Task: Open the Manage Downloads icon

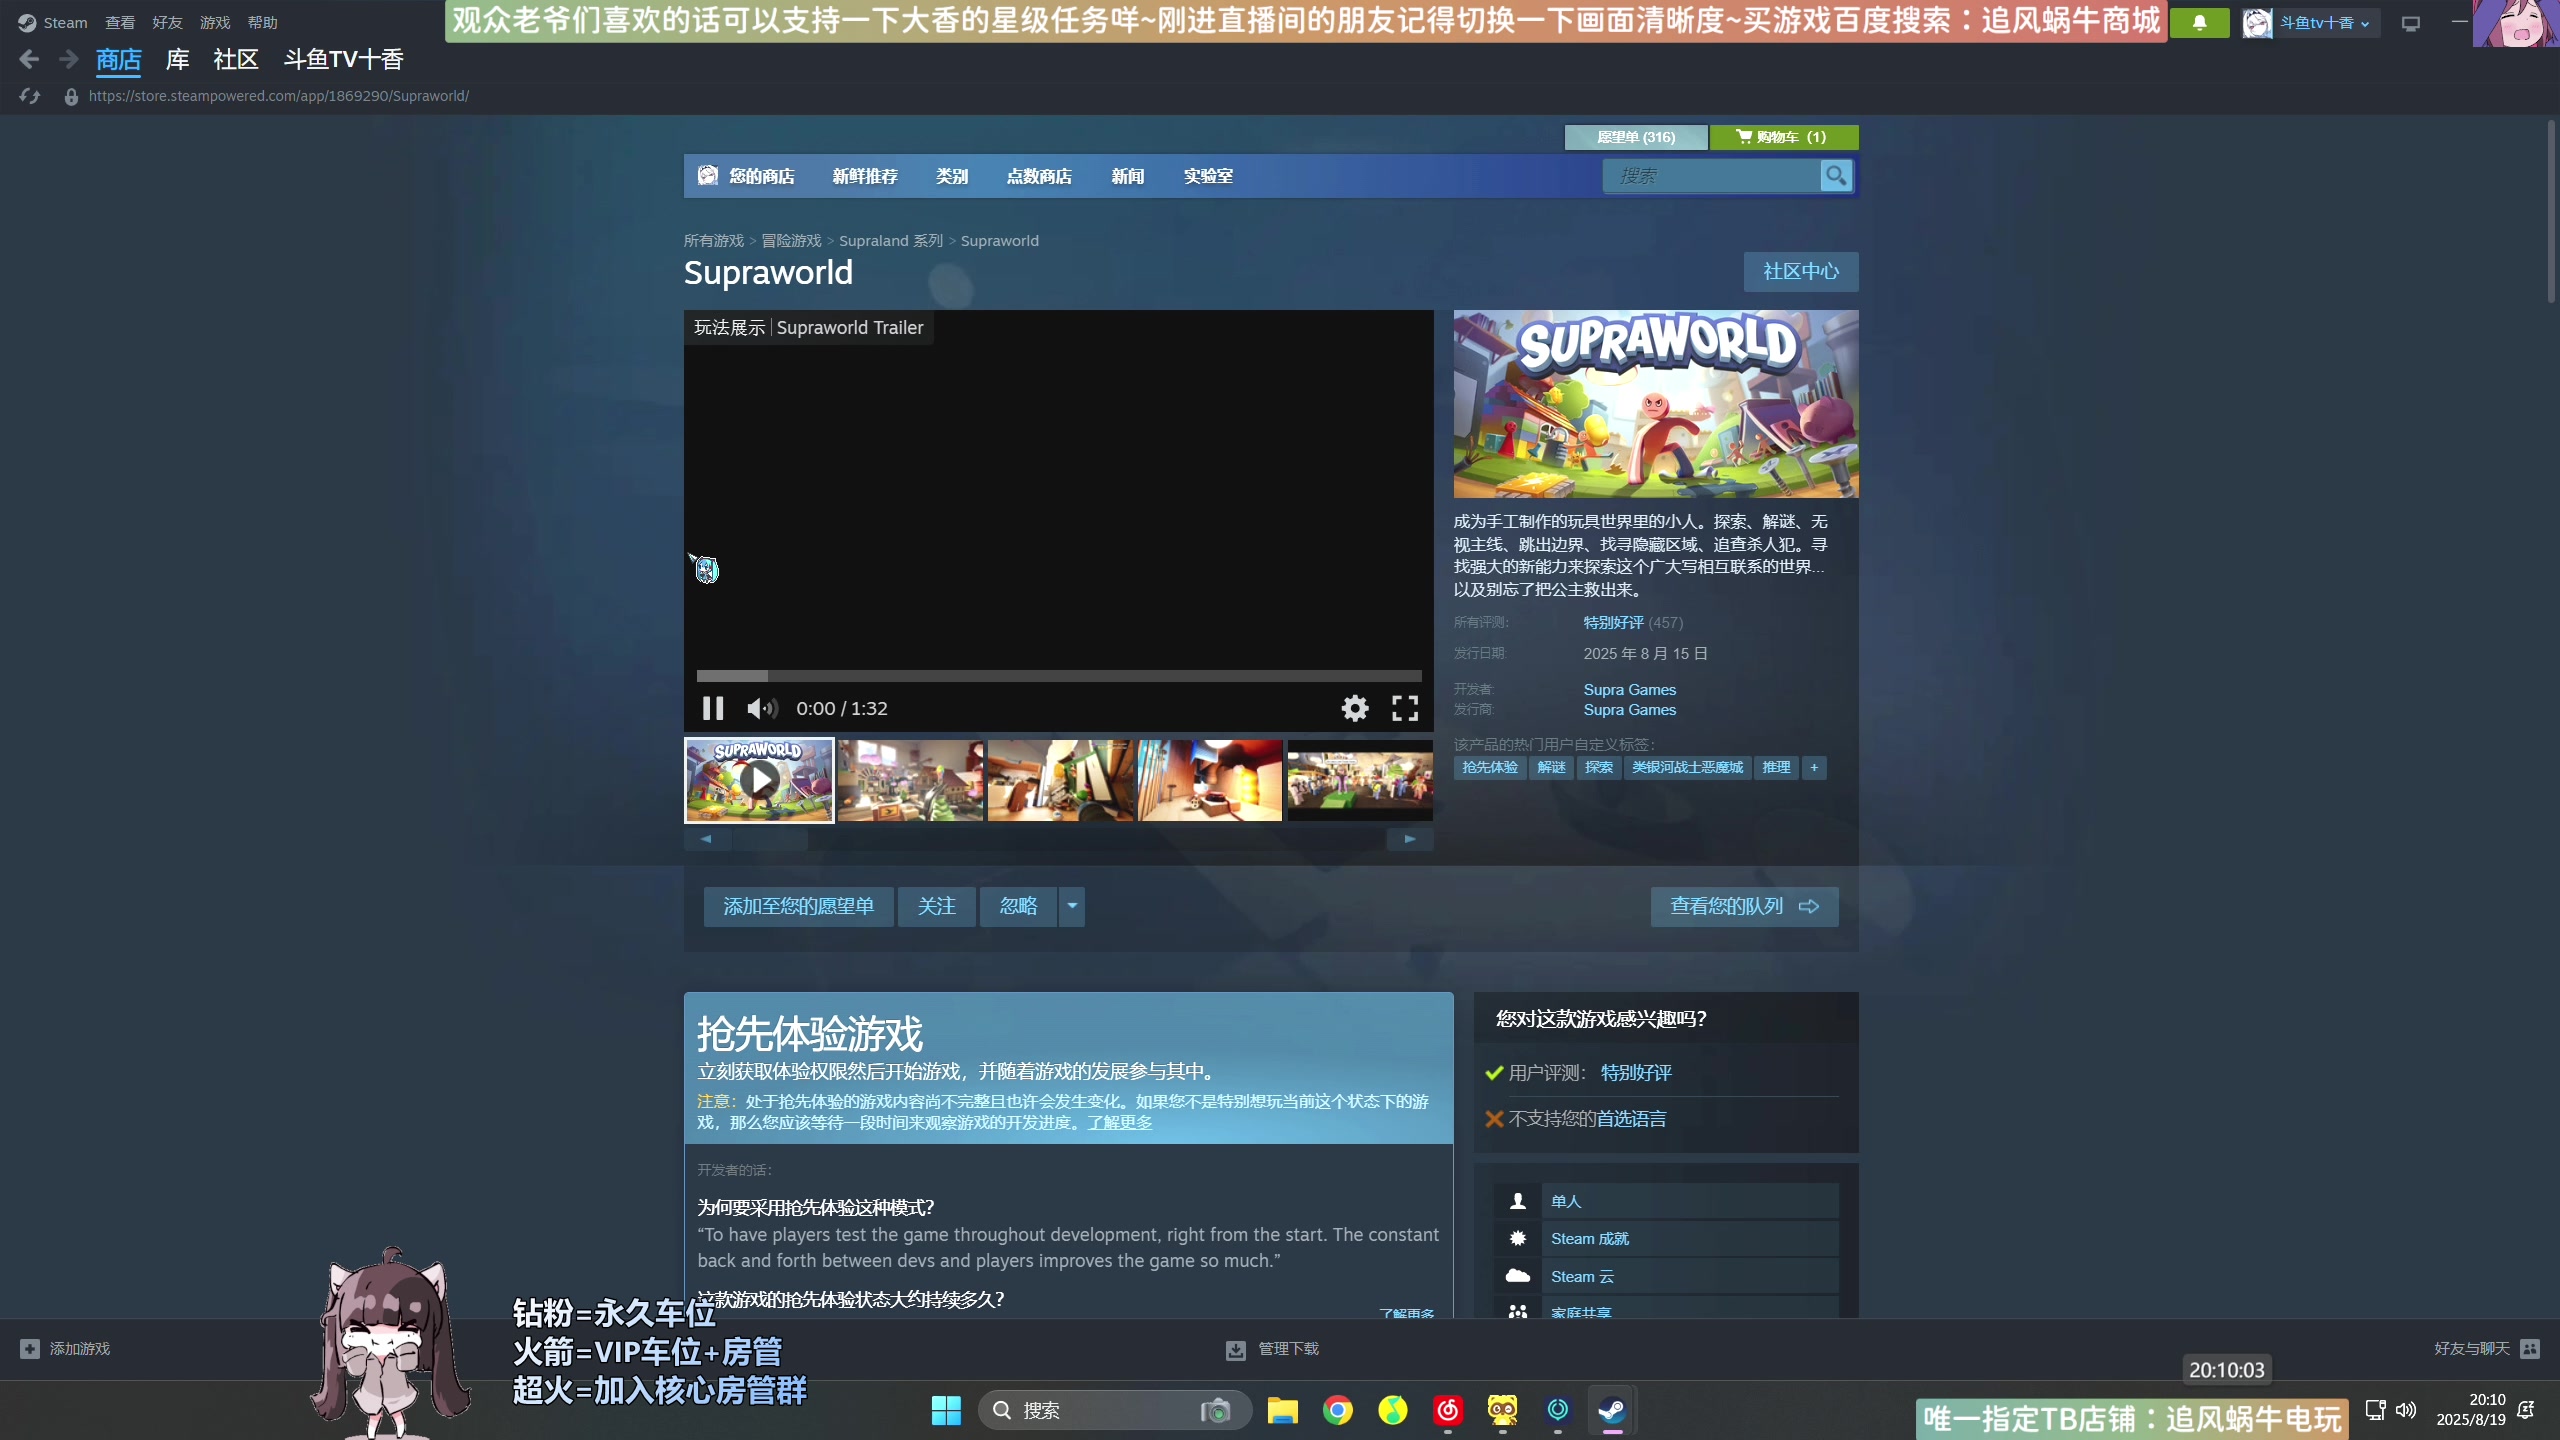Action: coord(1236,1350)
